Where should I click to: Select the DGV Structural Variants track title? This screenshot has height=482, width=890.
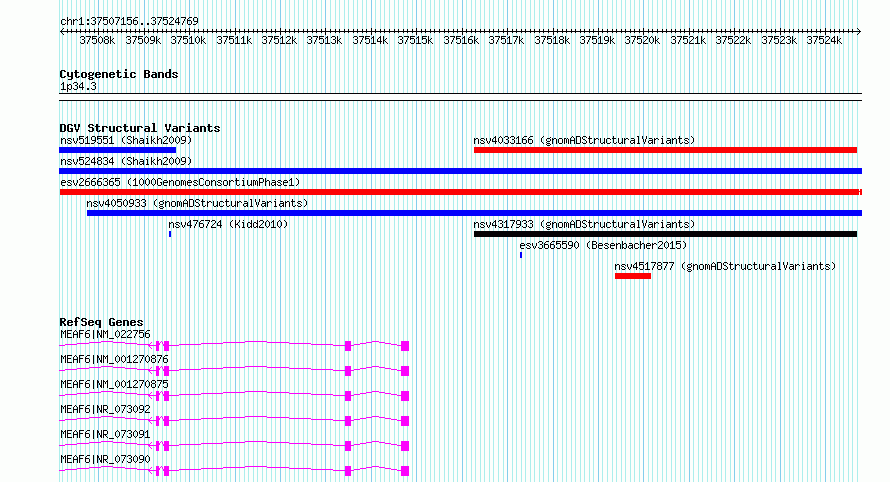[x=140, y=128]
